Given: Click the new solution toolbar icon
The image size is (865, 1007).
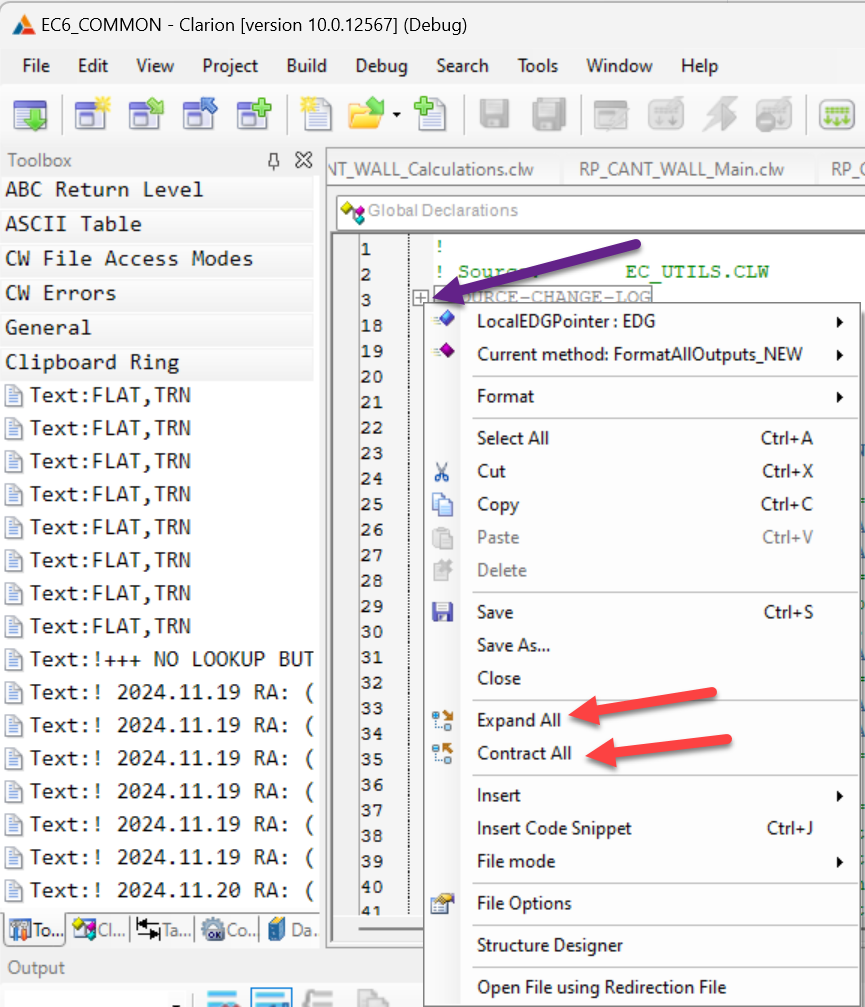Looking at the screenshot, I should pos(93,115).
